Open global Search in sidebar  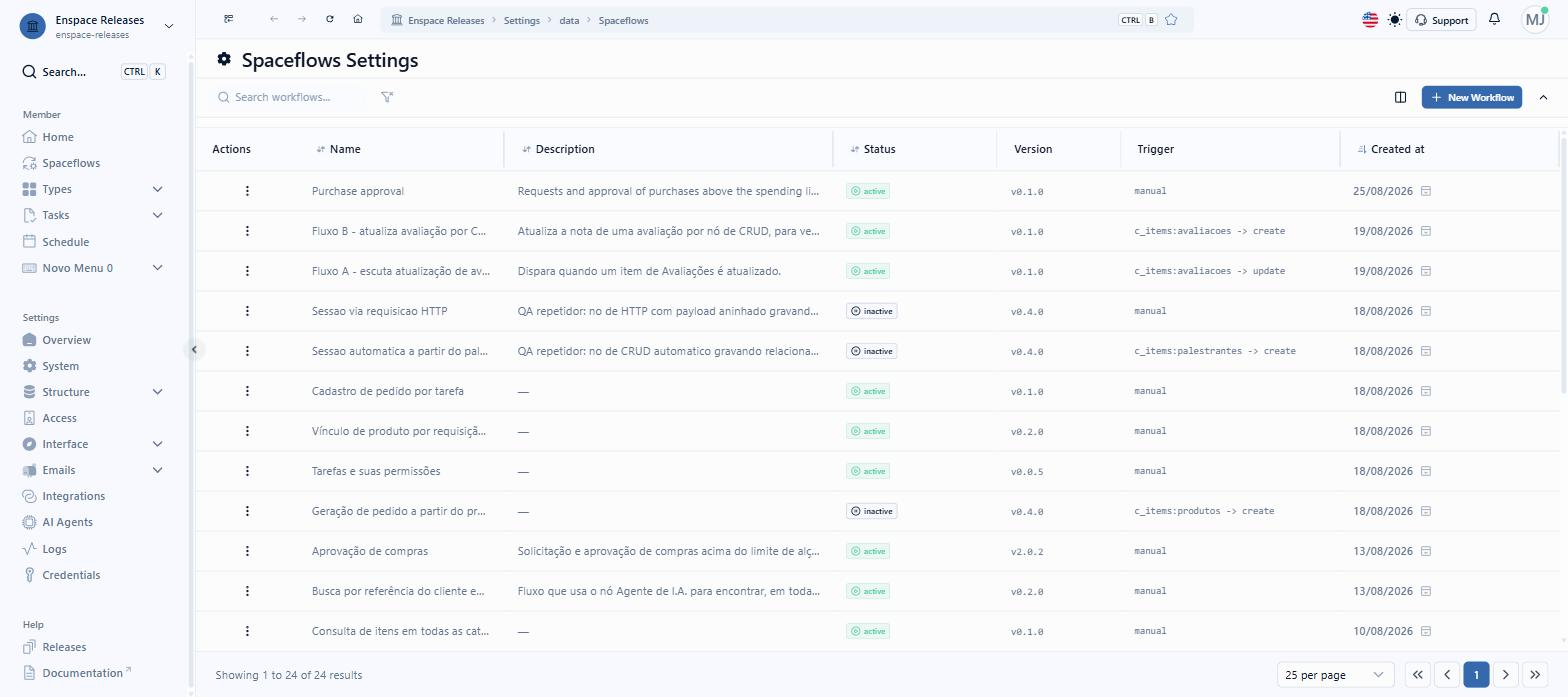pyautogui.click(x=92, y=72)
